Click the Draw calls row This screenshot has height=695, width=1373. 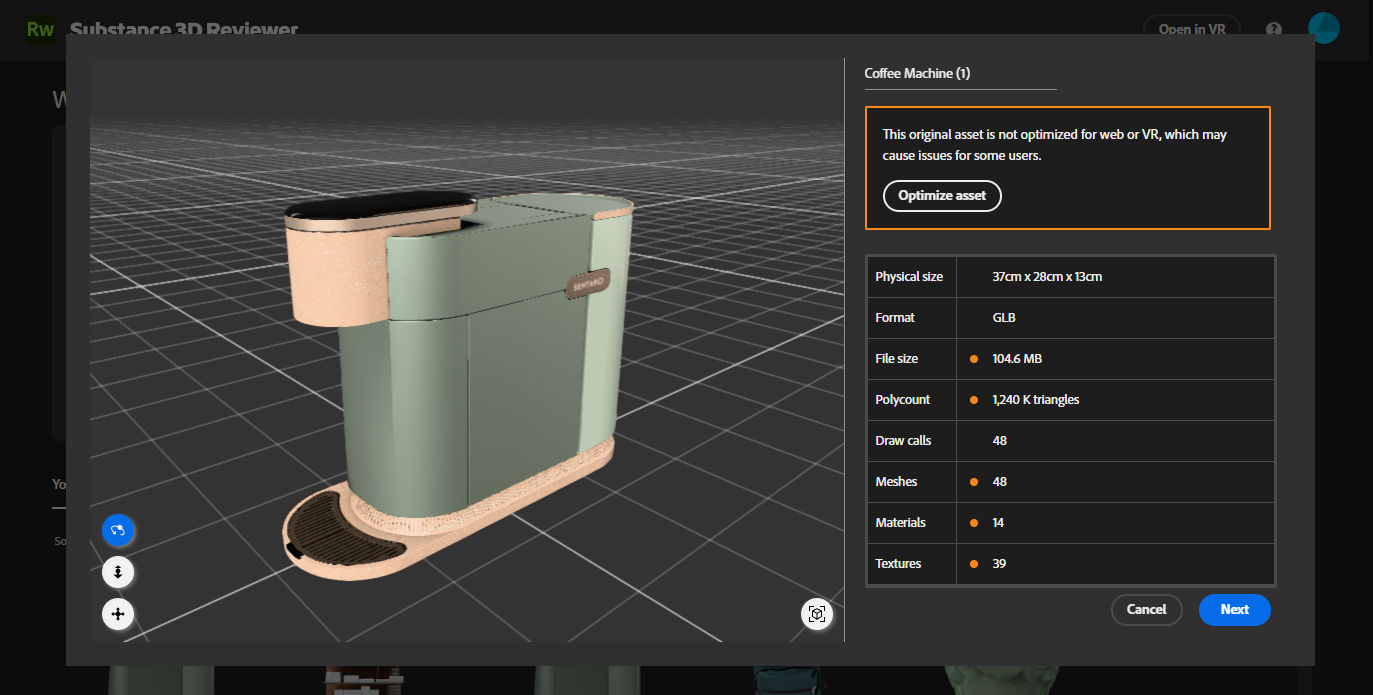tap(1070, 441)
